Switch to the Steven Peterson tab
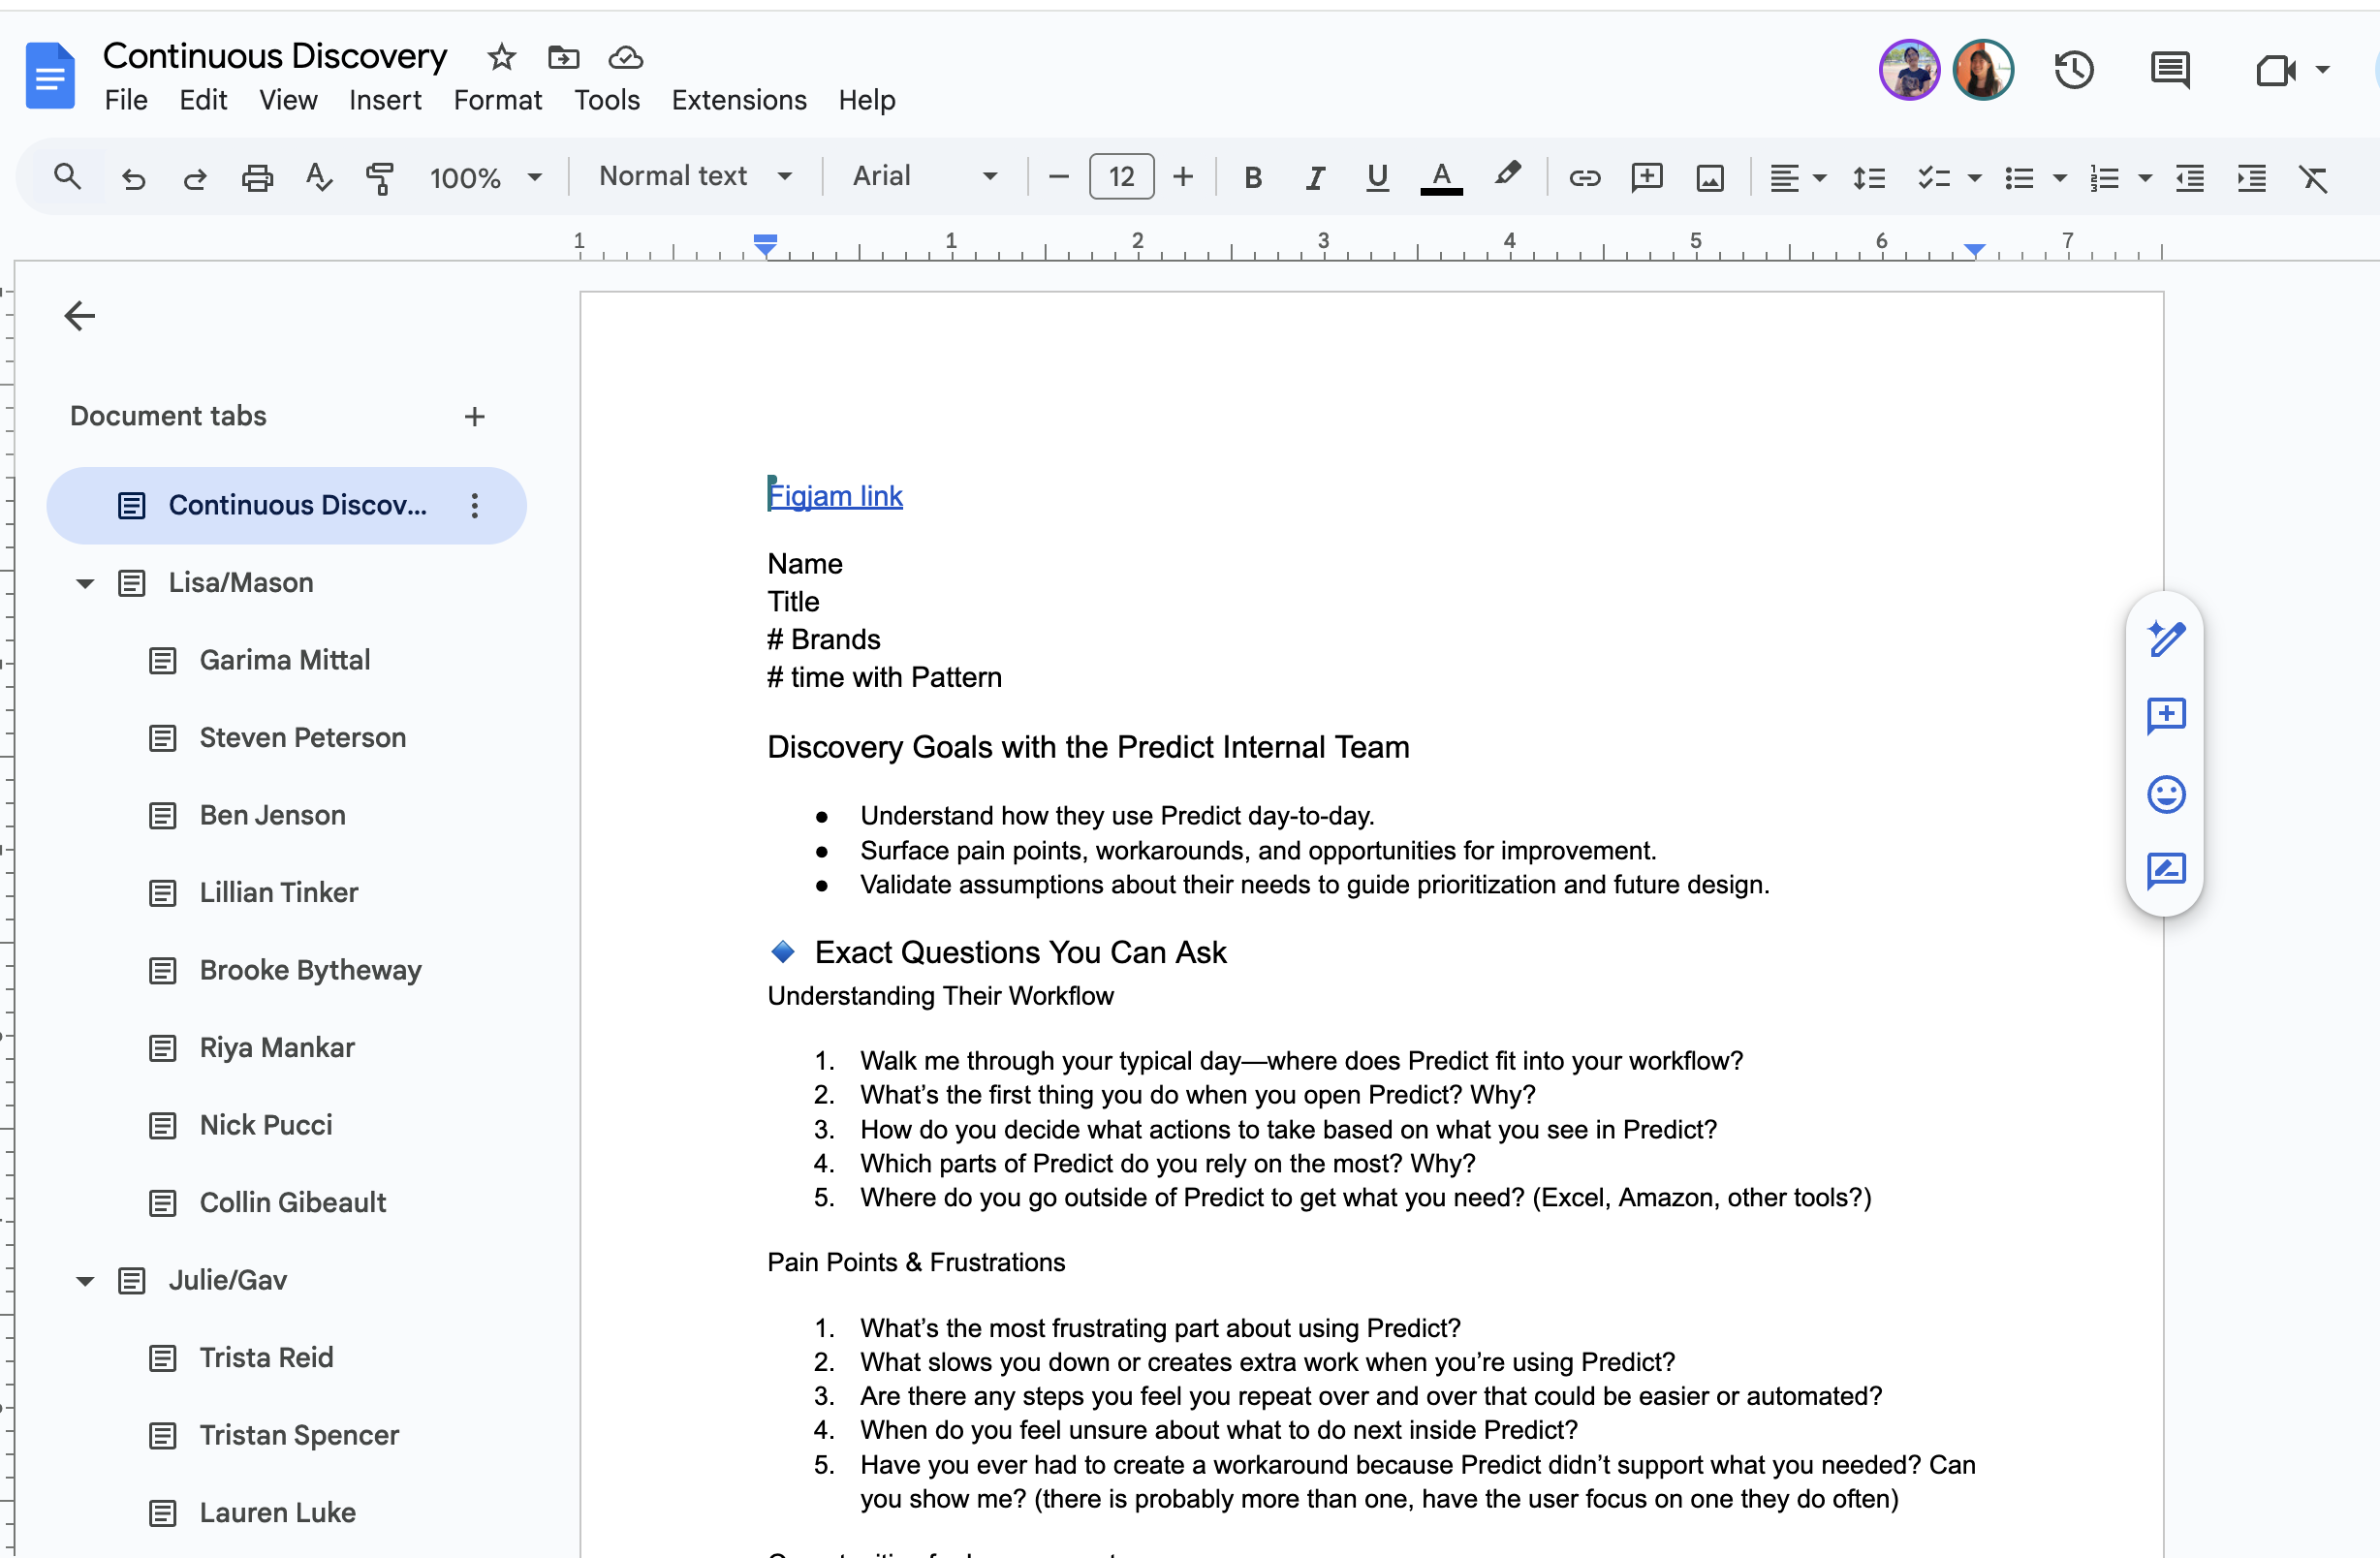2380x1558 pixels. pos(302,738)
